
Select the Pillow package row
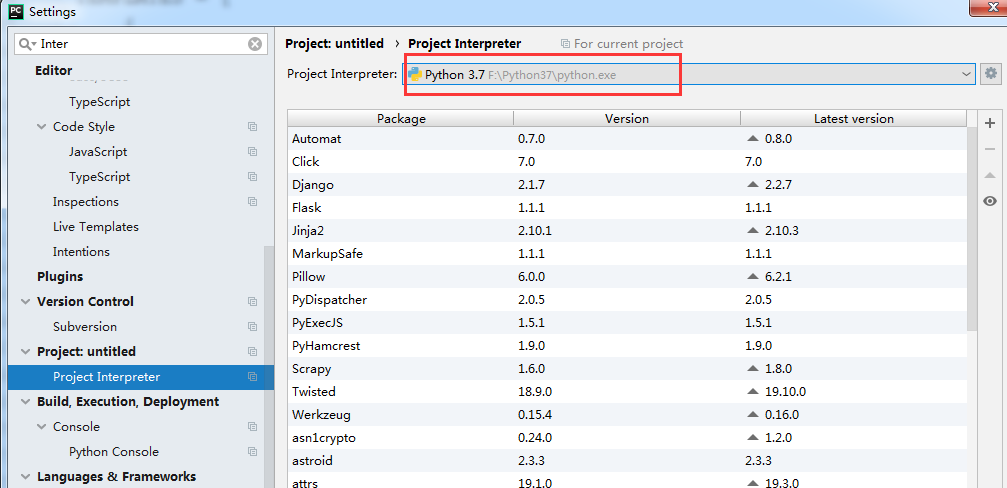click(x=627, y=277)
